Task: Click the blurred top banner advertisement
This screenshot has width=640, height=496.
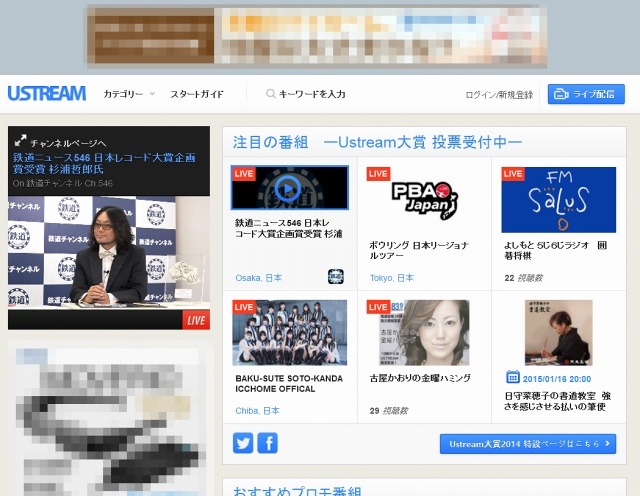Action: pyautogui.click(x=317, y=36)
